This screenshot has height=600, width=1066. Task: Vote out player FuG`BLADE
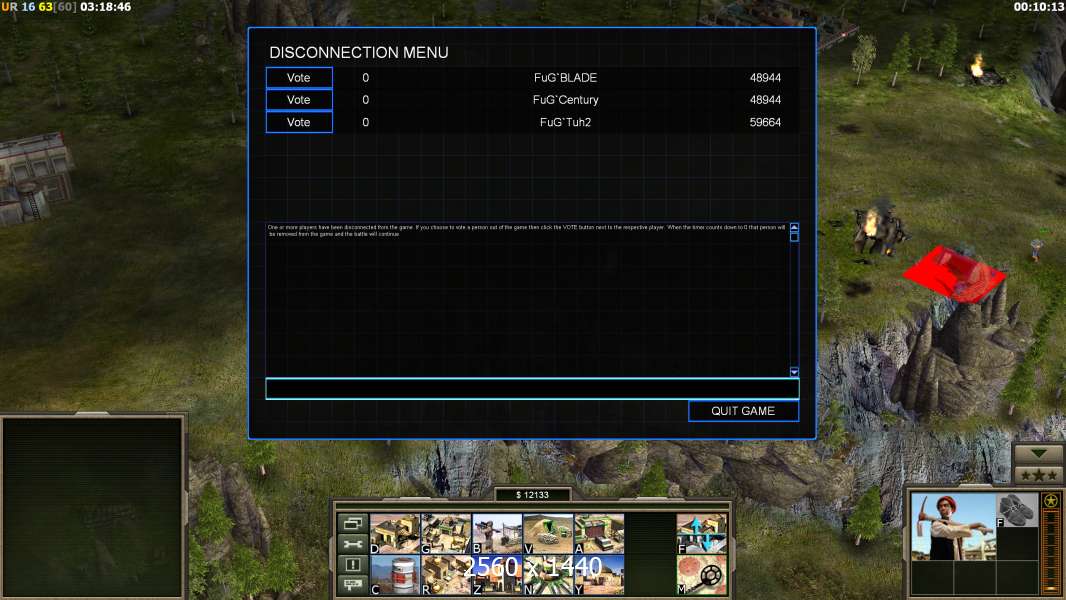coord(298,77)
